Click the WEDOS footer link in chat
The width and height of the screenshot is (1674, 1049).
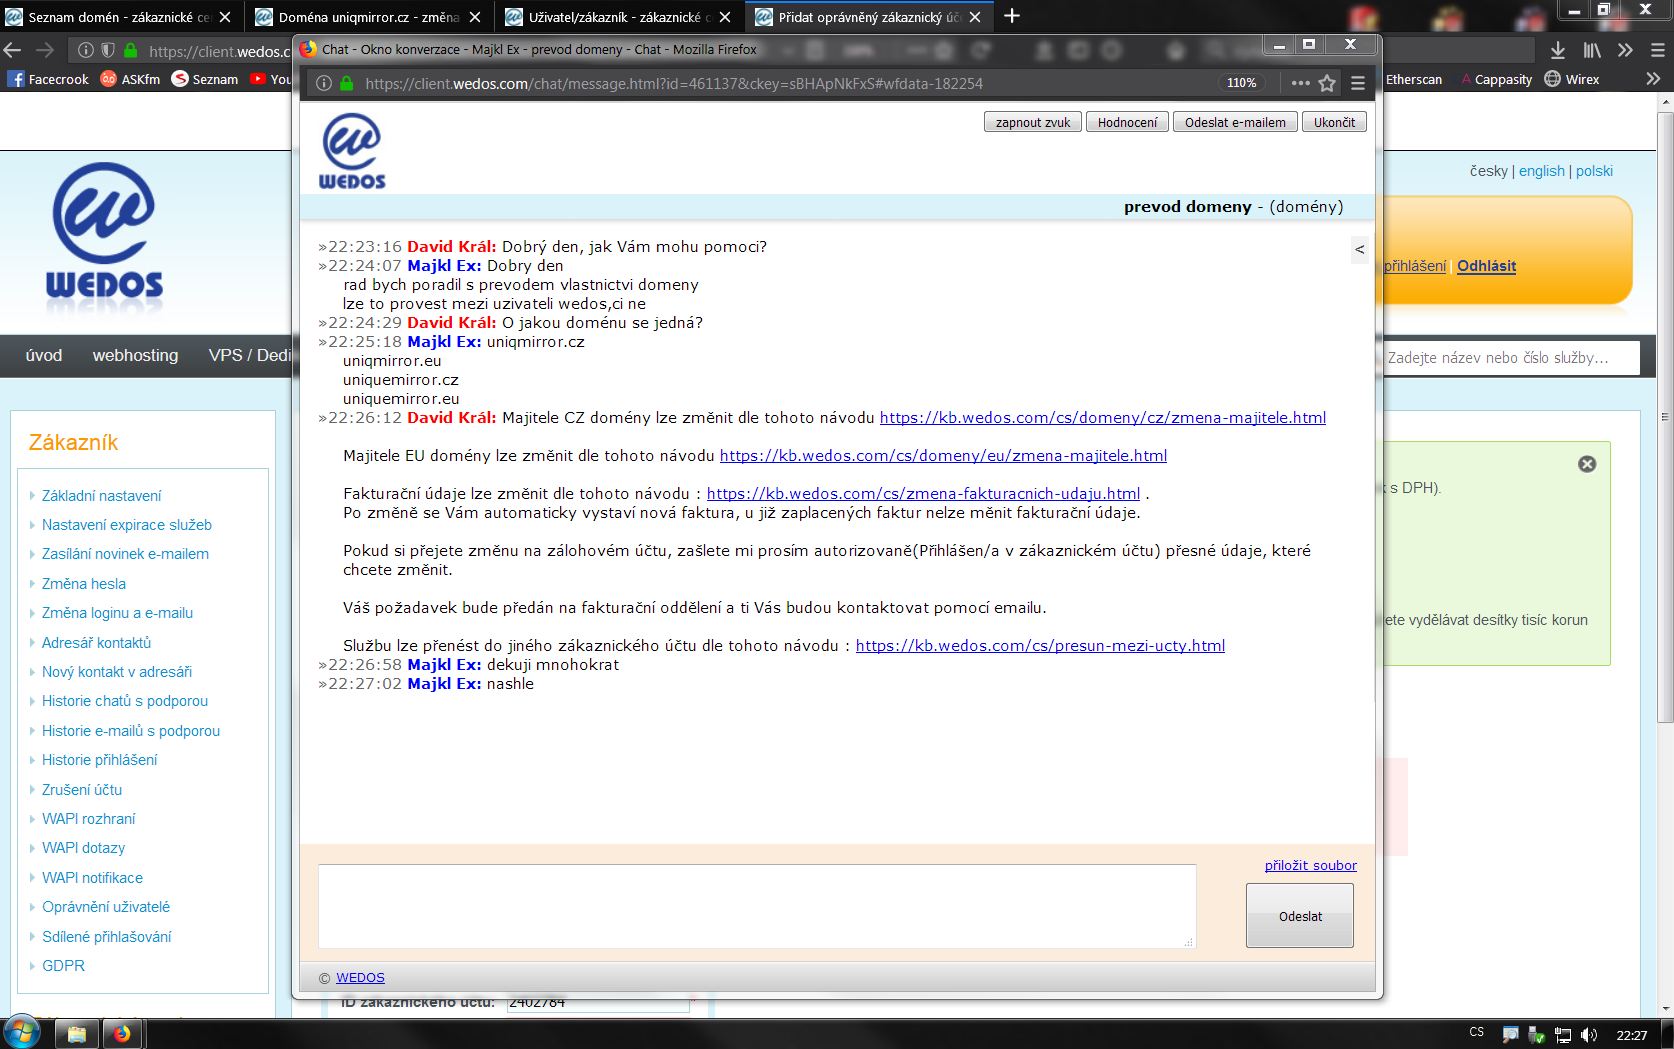tap(360, 978)
